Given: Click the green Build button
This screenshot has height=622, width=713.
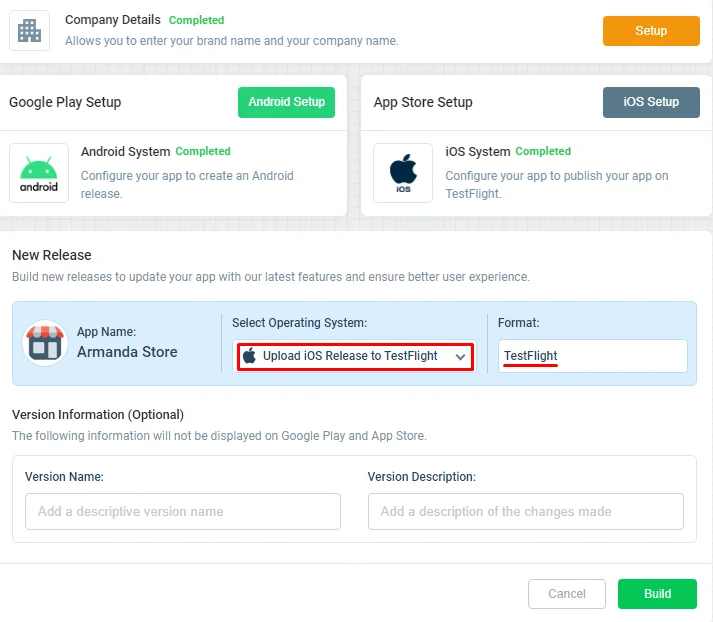Looking at the screenshot, I should point(657,594).
